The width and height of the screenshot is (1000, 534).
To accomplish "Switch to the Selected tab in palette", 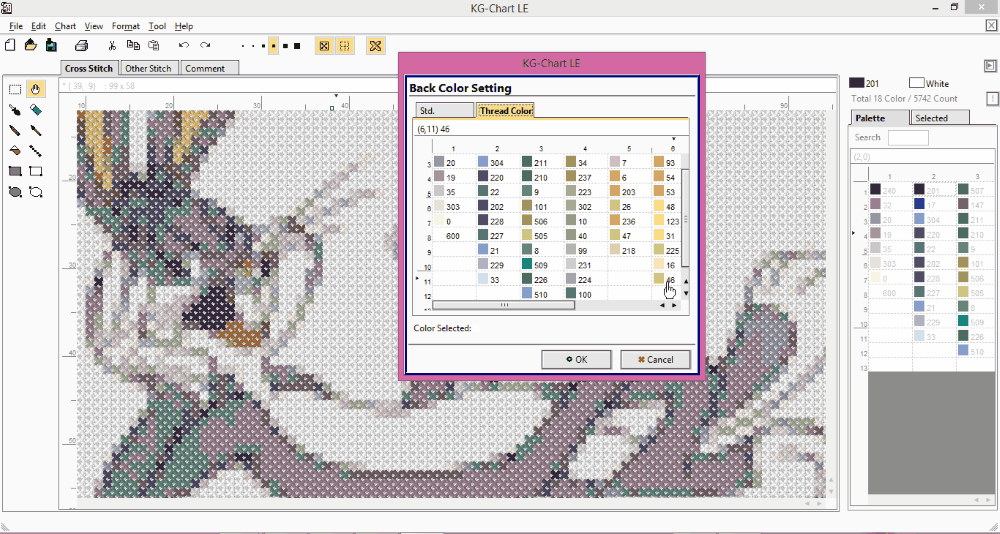I will 940,117.
